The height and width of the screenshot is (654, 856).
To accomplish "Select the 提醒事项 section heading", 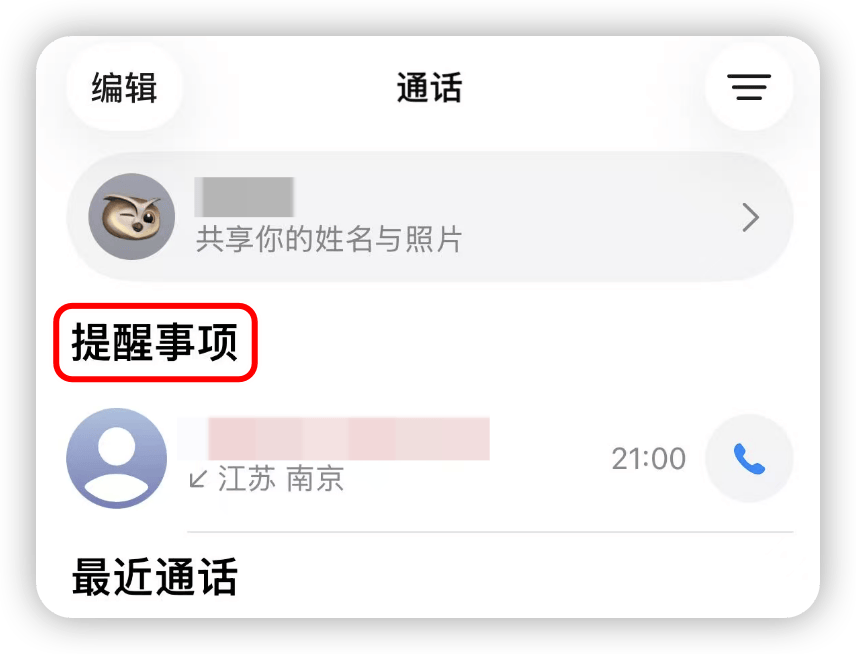I will (155, 342).
